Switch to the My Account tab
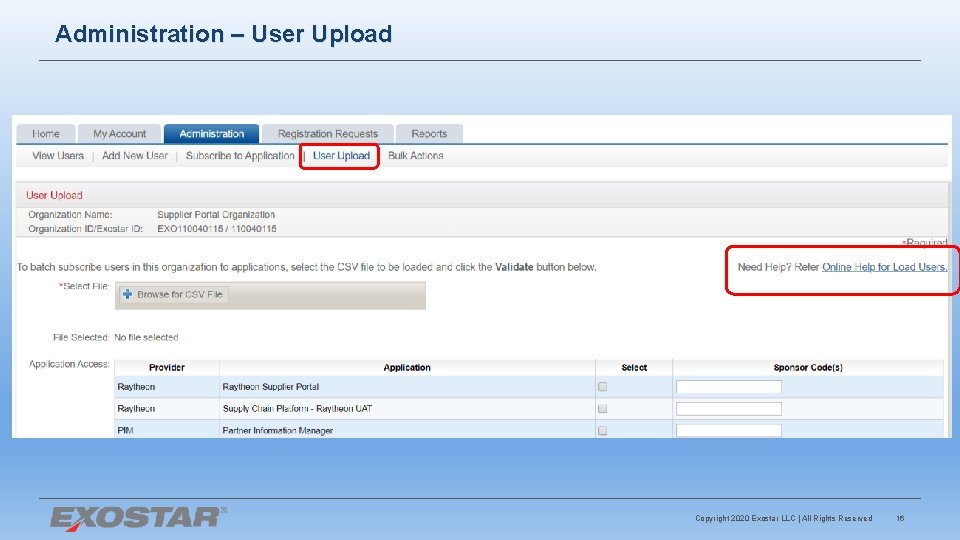The image size is (960, 540). (119, 133)
